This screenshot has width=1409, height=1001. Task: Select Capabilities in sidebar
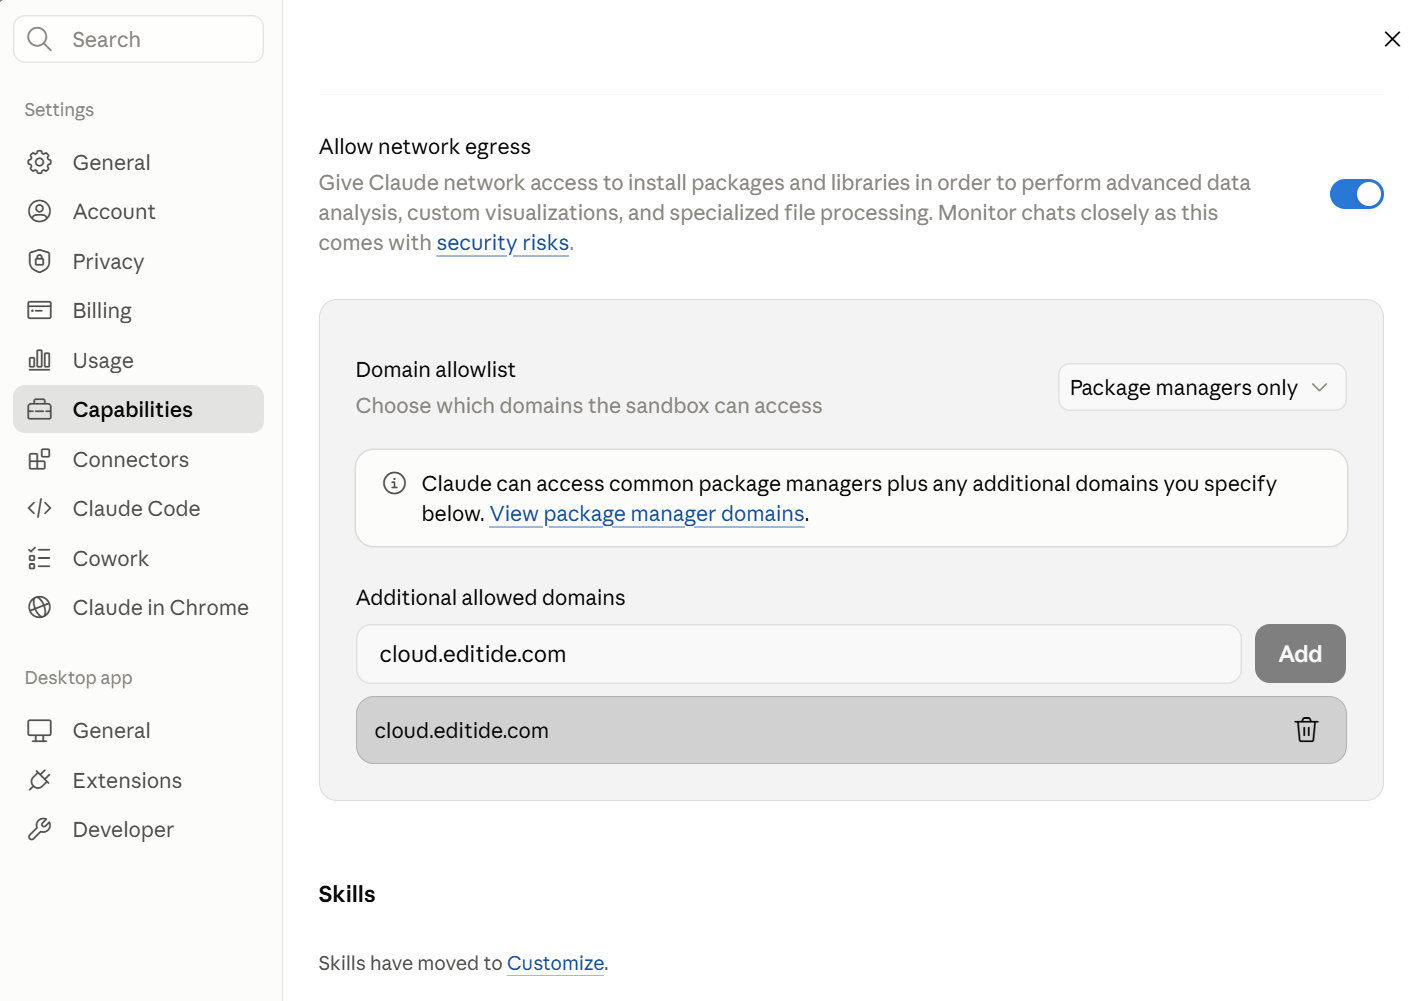pos(138,409)
